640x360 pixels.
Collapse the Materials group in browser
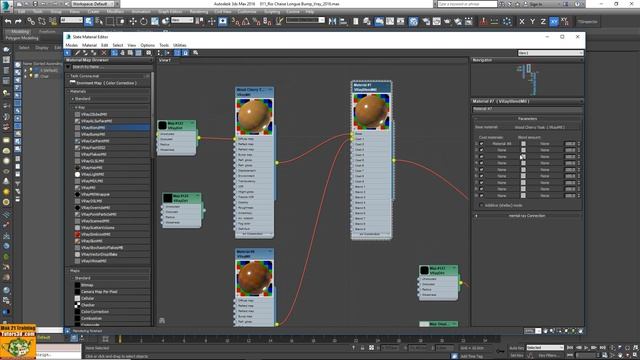[x=68, y=91]
